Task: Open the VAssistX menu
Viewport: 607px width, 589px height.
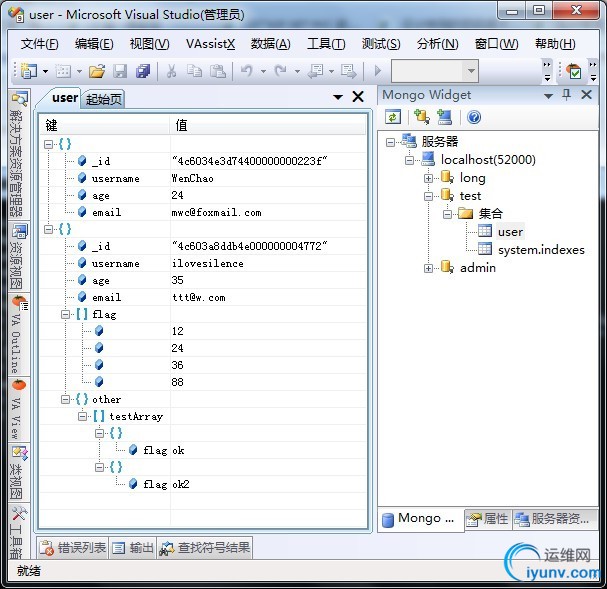Action: tap(210, 44)
